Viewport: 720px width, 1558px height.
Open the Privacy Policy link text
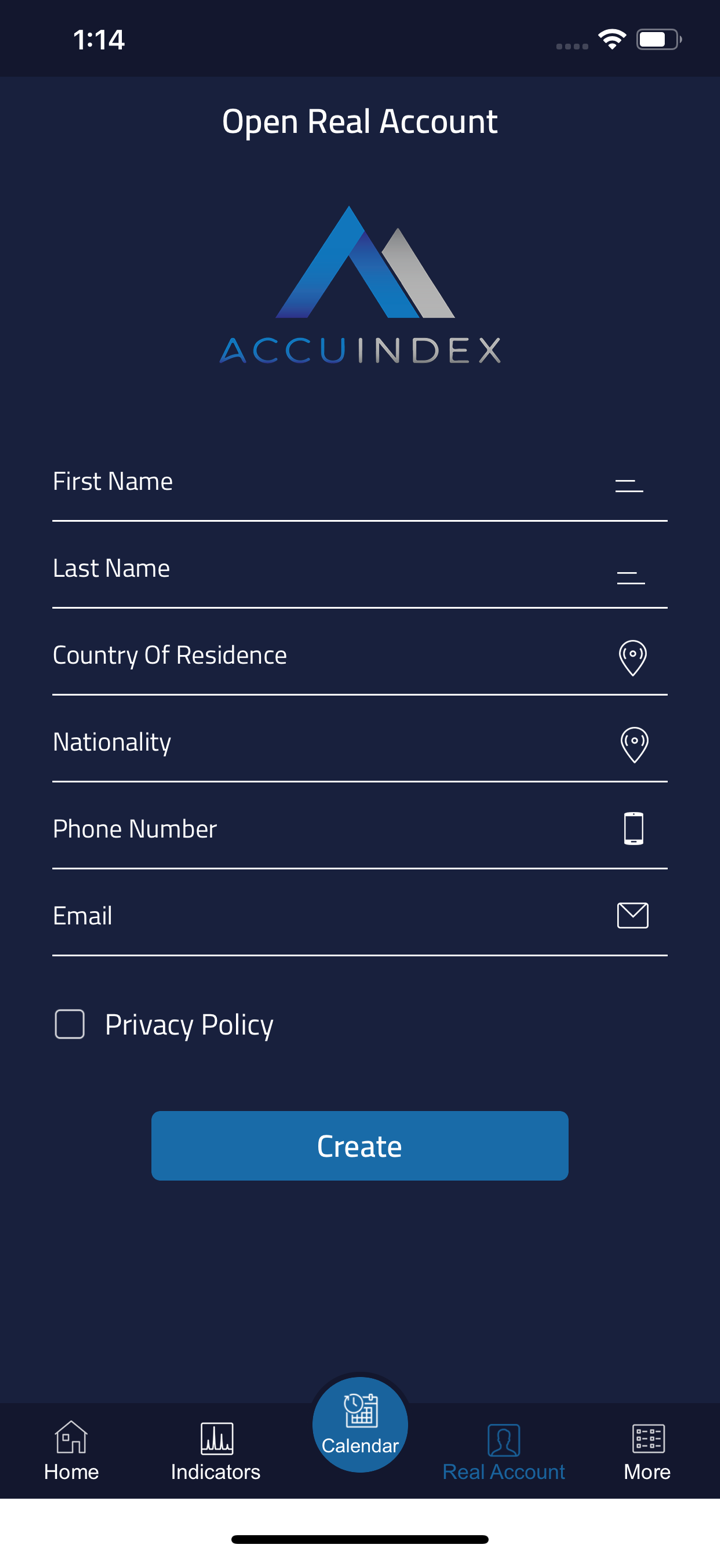click(x=189, y=1025)
